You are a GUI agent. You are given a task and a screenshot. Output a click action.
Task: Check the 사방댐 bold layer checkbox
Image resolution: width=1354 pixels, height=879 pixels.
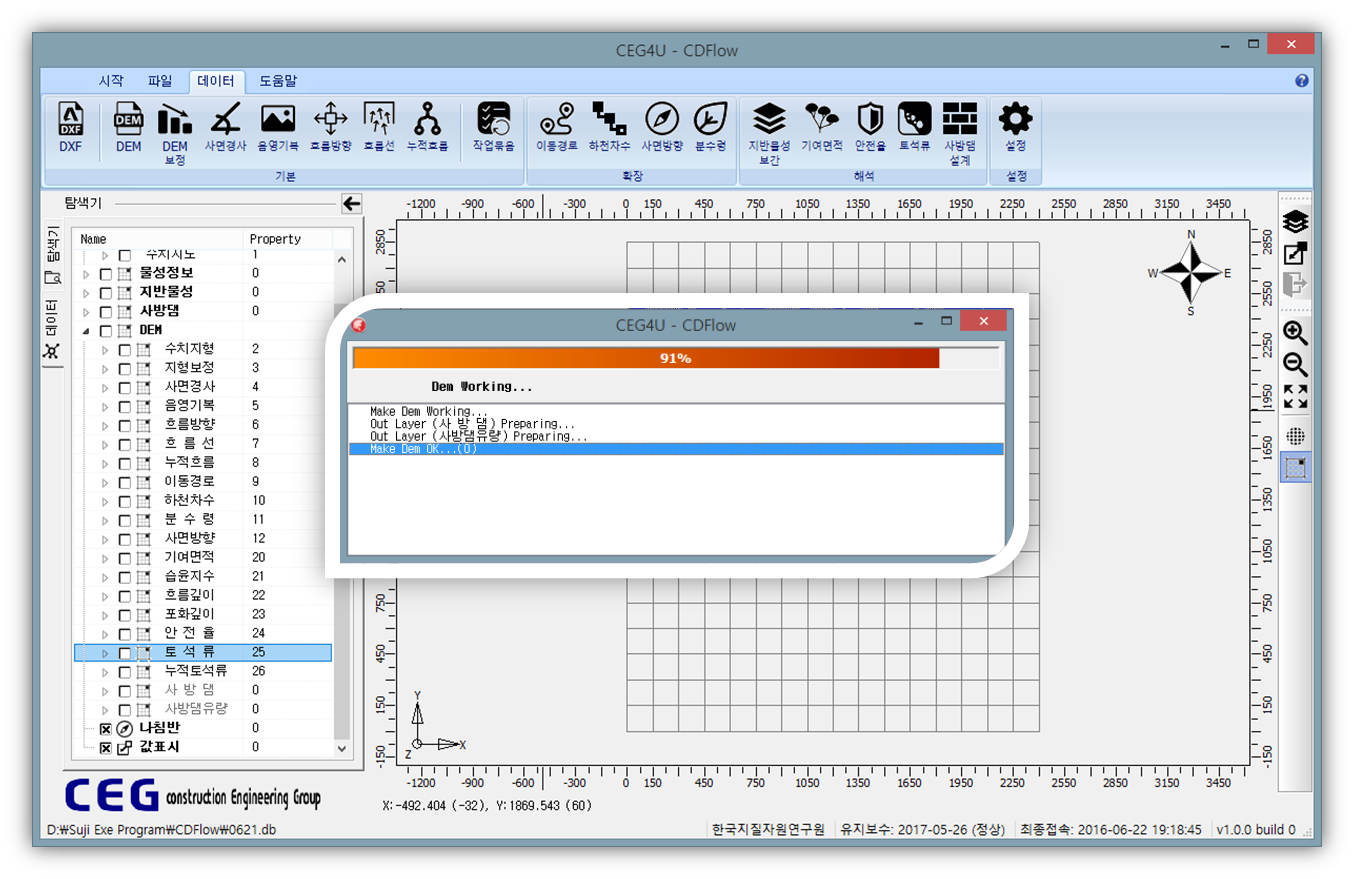[x=106, y=312]
